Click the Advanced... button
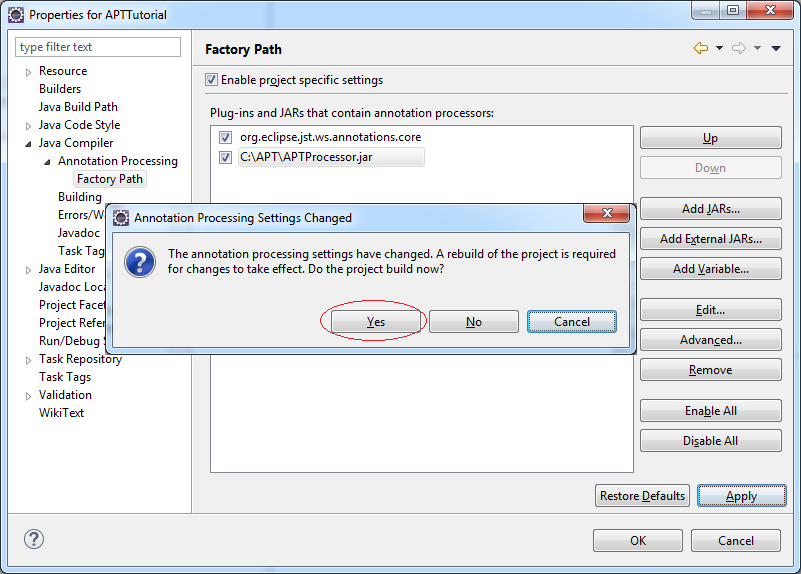The image size is (801, 574). 711,340
